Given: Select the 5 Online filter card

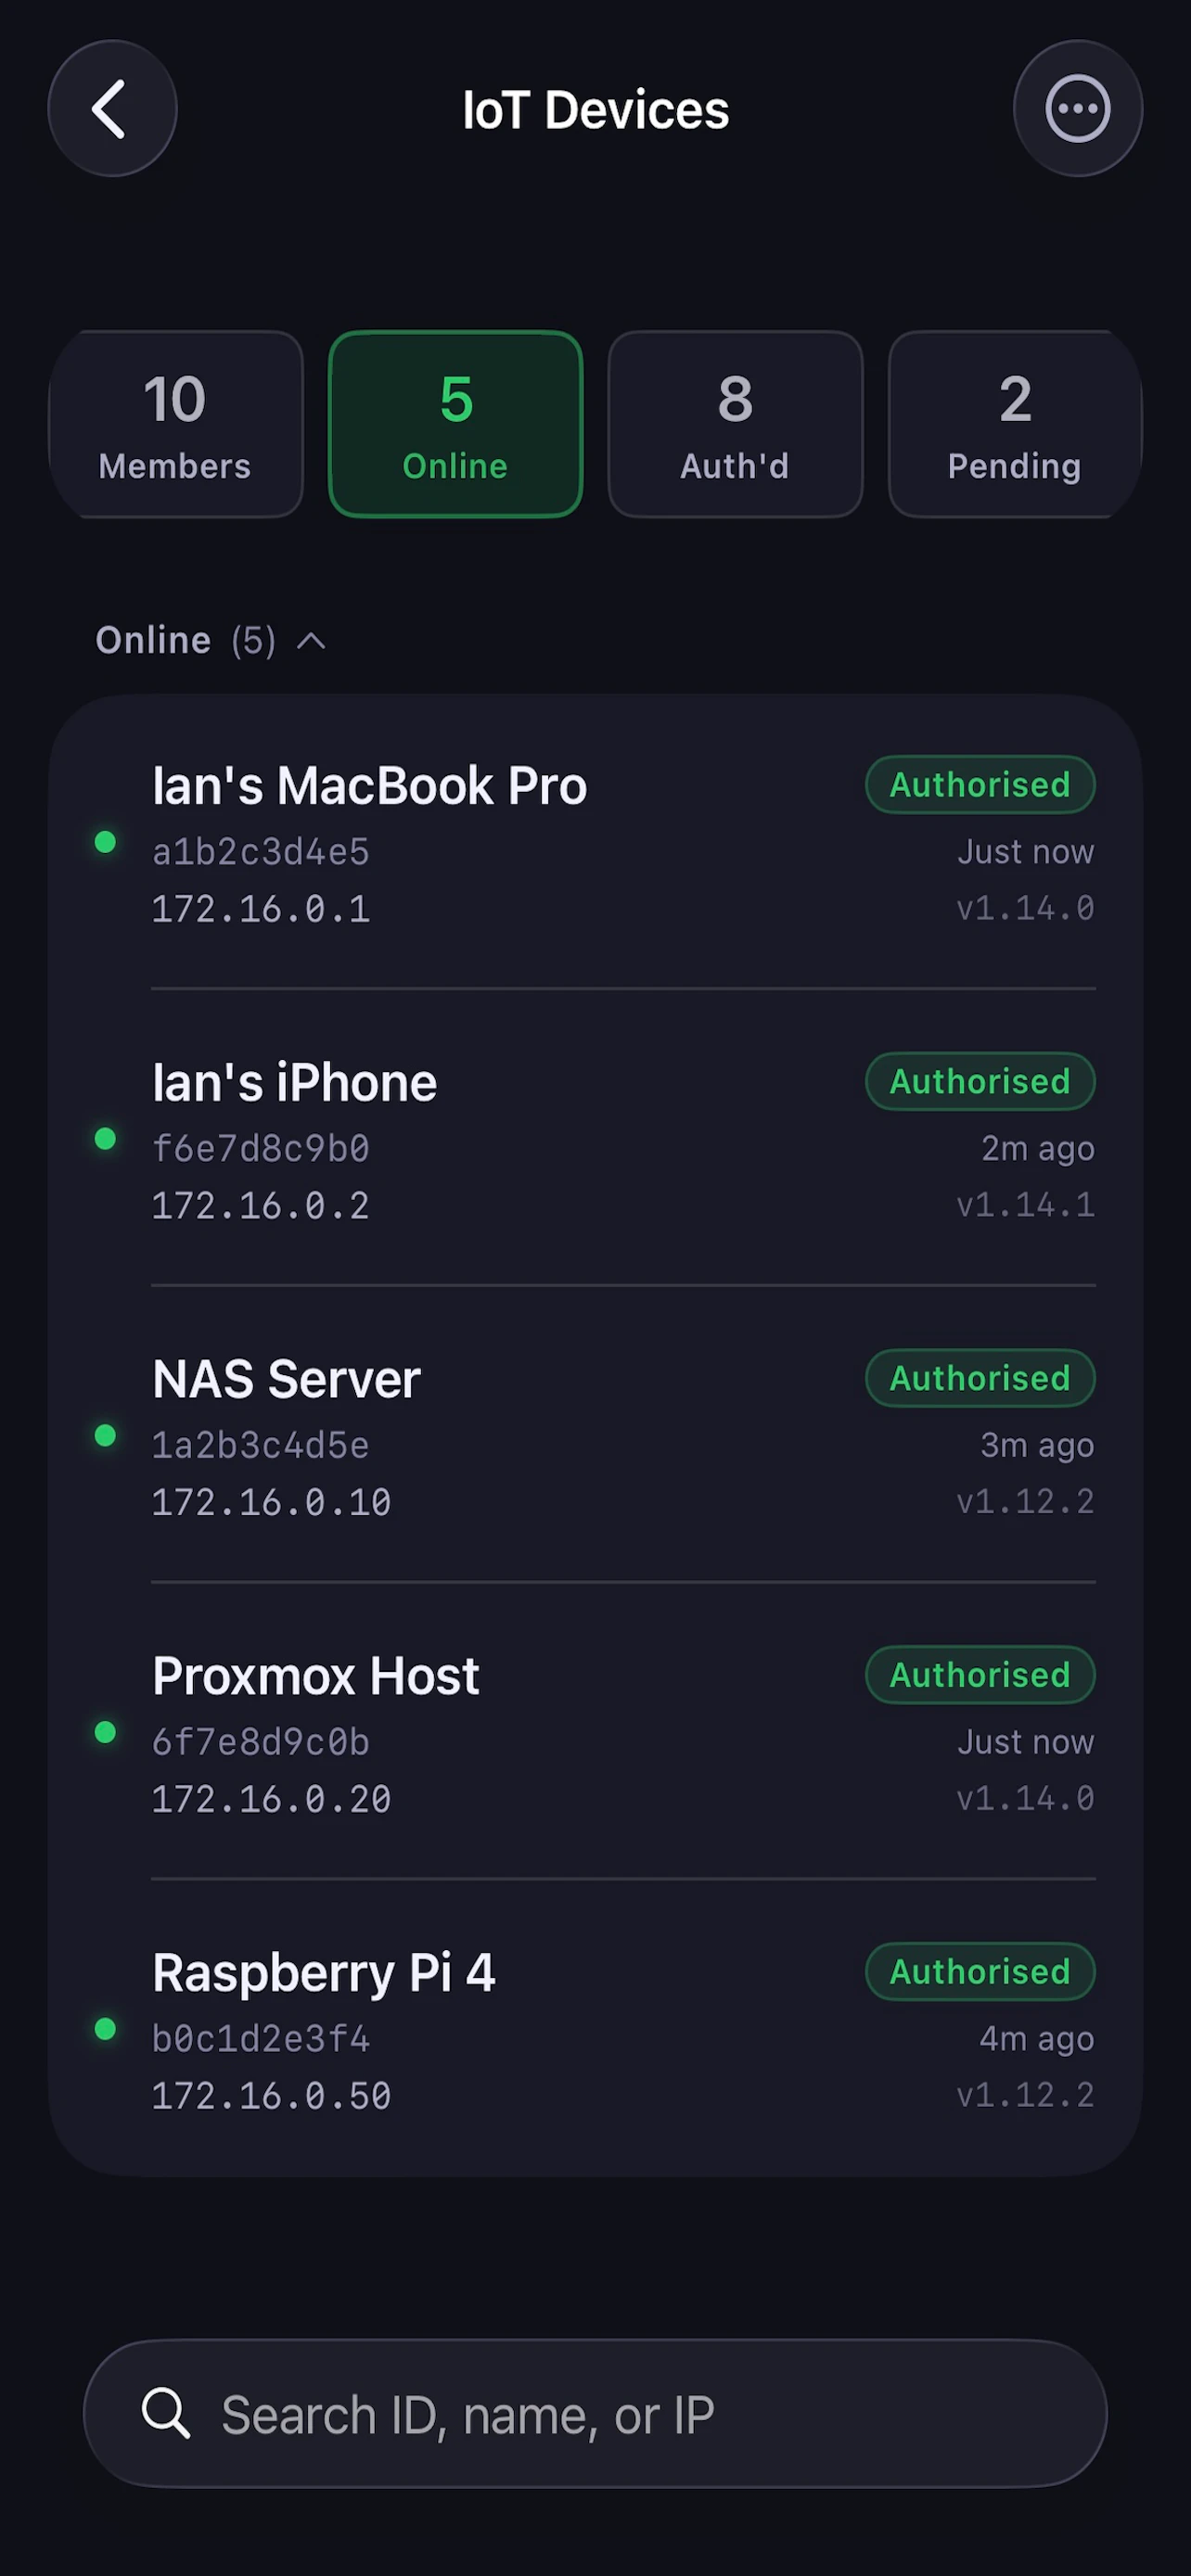Looking at the screenshot, I should coord(455,424).
